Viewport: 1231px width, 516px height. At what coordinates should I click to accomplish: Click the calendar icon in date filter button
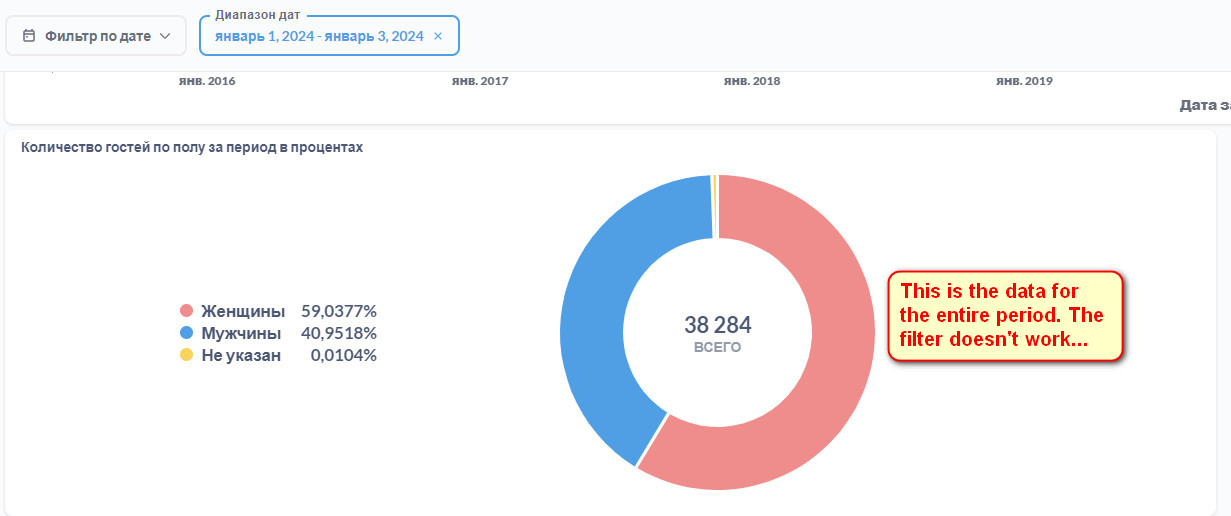pyautogui.click(x=29, y=36)
